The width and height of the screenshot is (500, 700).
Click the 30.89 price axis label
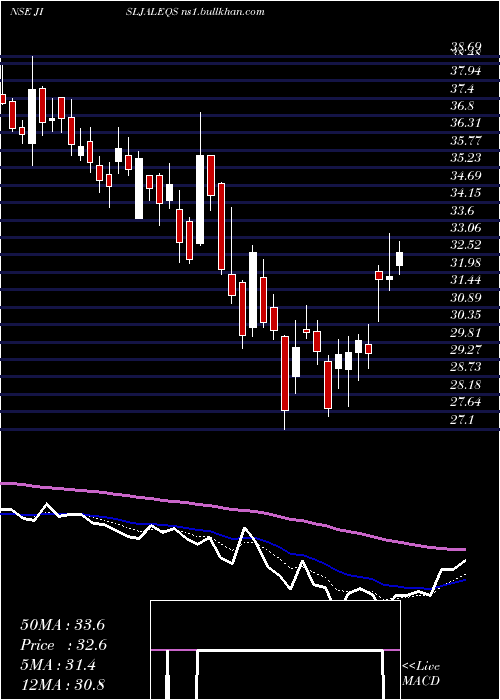(x=465, y=298)
